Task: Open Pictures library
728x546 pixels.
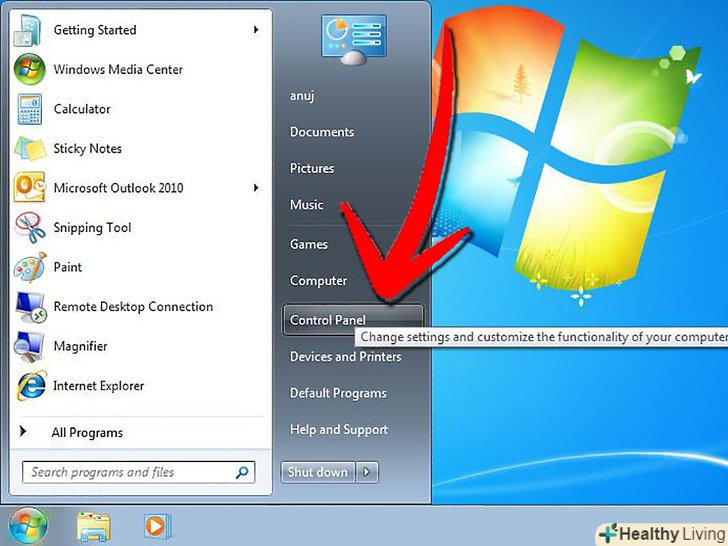Action: pyautogui.click(x=312, y=168)
